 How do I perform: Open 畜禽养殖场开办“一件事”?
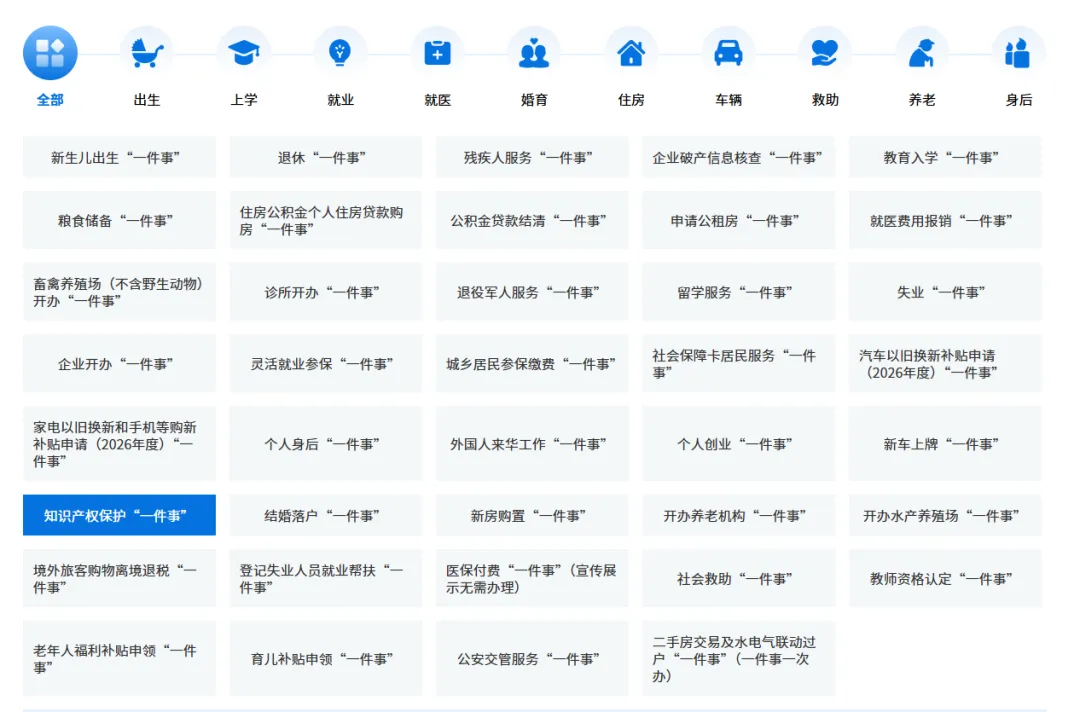tap(119, 292)
